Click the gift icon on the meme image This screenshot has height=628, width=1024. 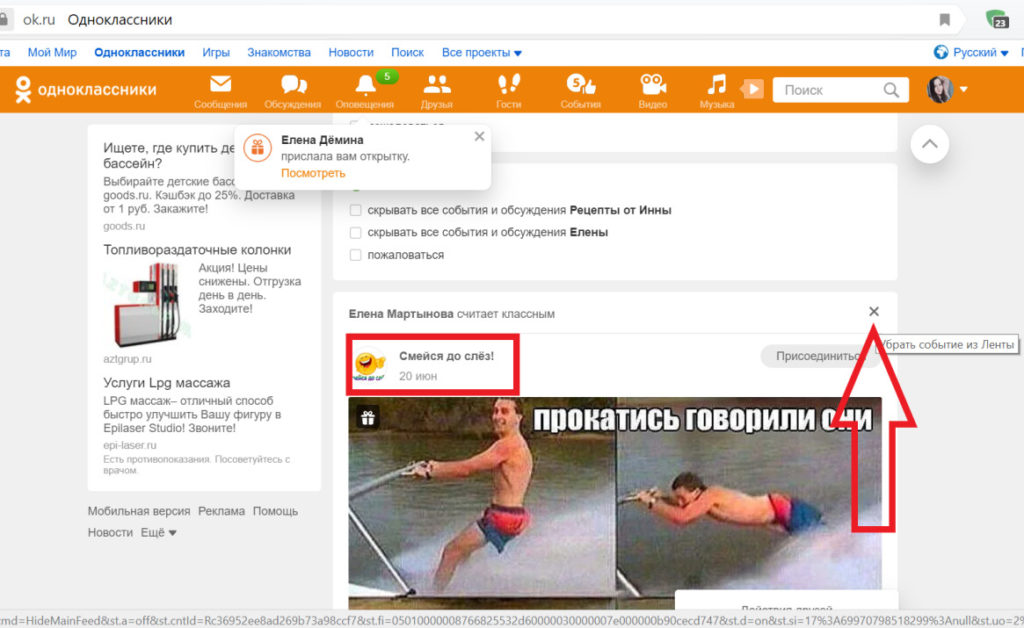pos(368,418)
